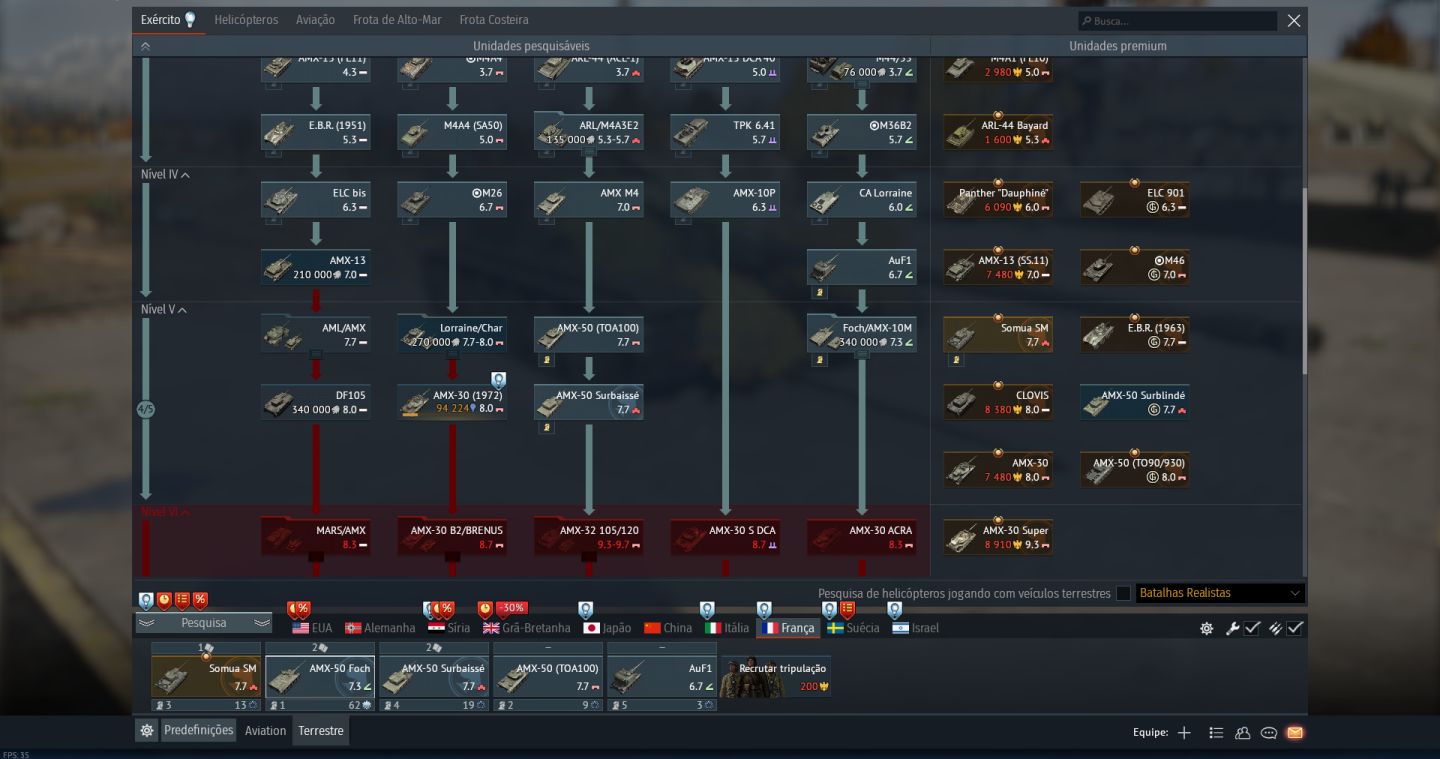Collapse Nível IV rank section
The image size is (1440, 759).
[x=165, y=175]
